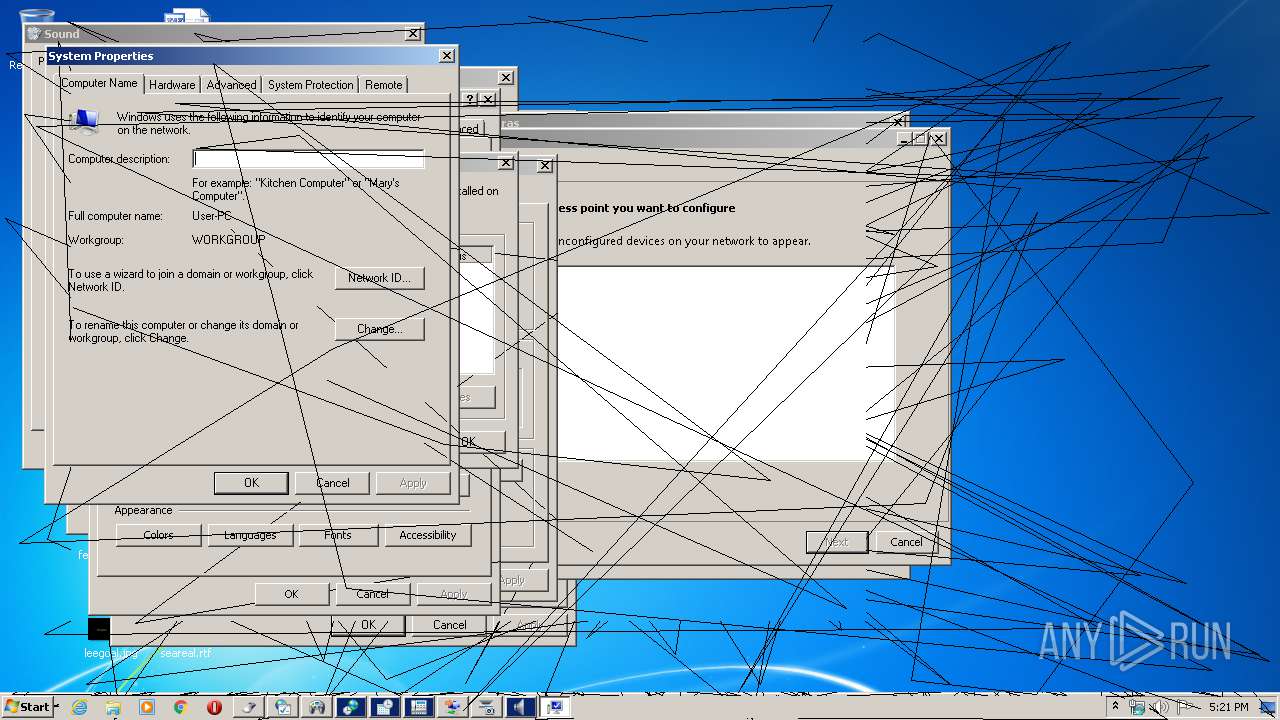Switch to the System Protection tab

[311, 85]
